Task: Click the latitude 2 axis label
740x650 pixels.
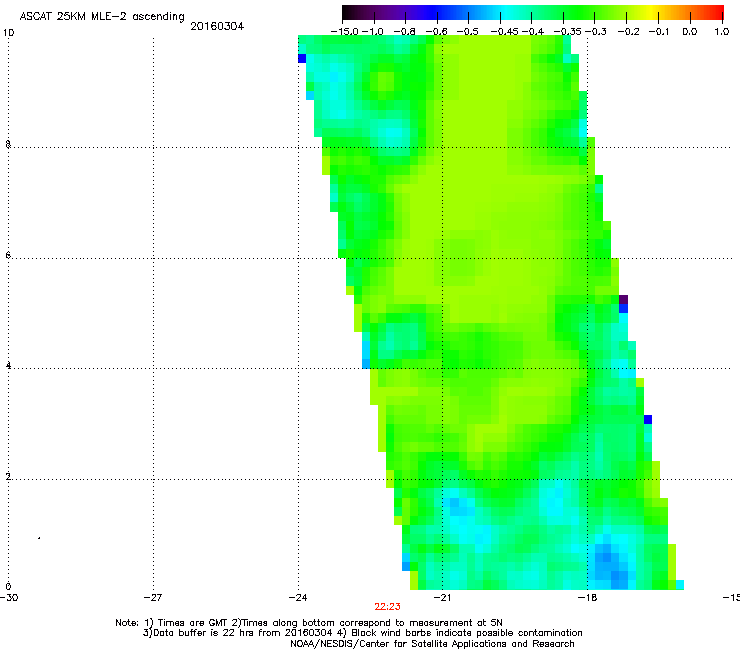Action: click(8, 476)
